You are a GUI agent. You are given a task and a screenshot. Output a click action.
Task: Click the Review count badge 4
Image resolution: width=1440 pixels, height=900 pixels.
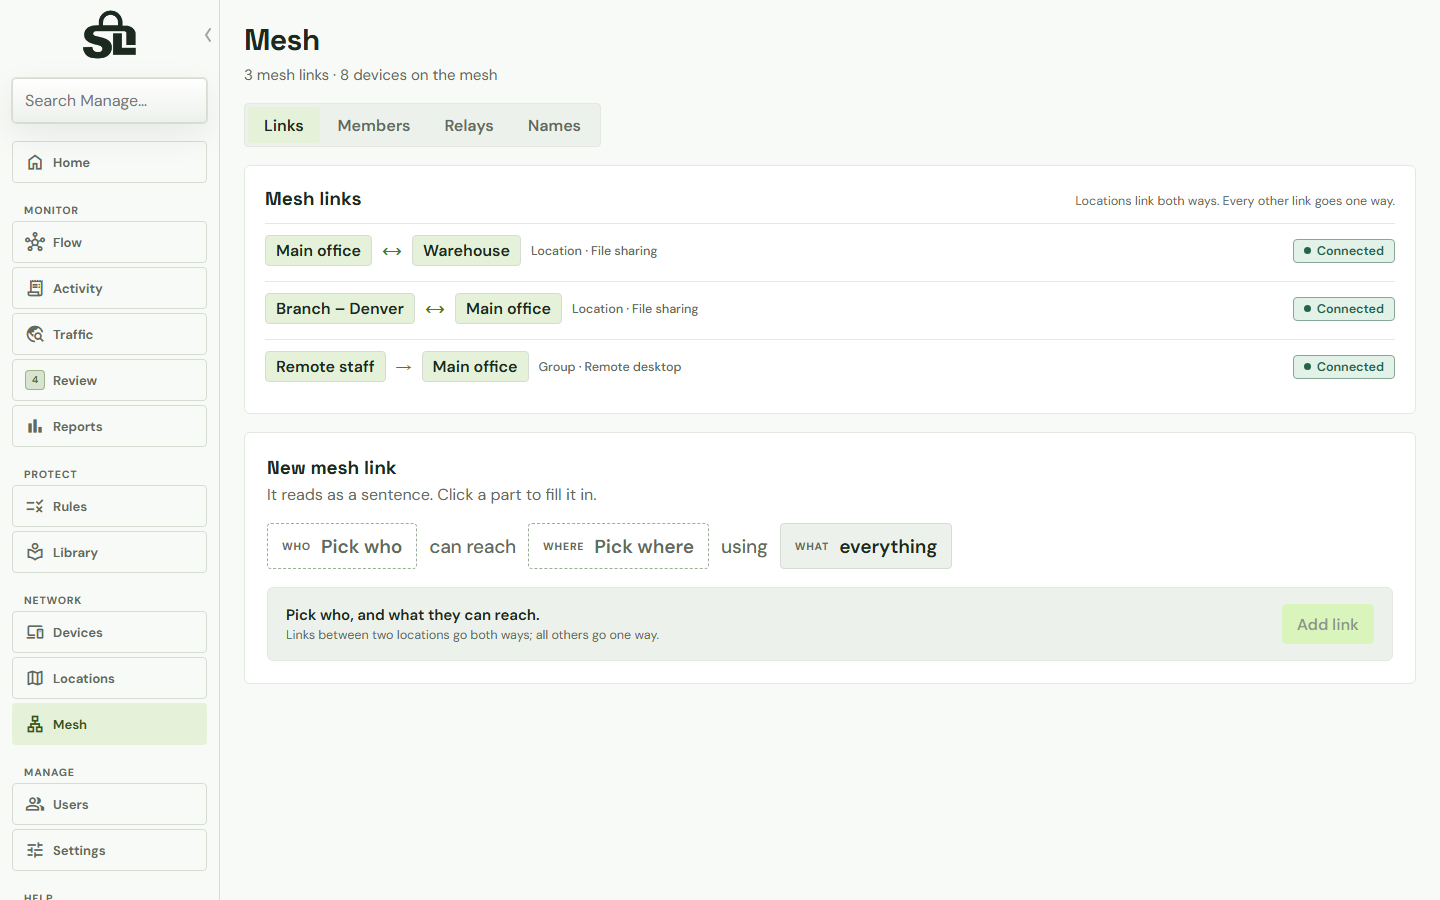pos(35,380)
